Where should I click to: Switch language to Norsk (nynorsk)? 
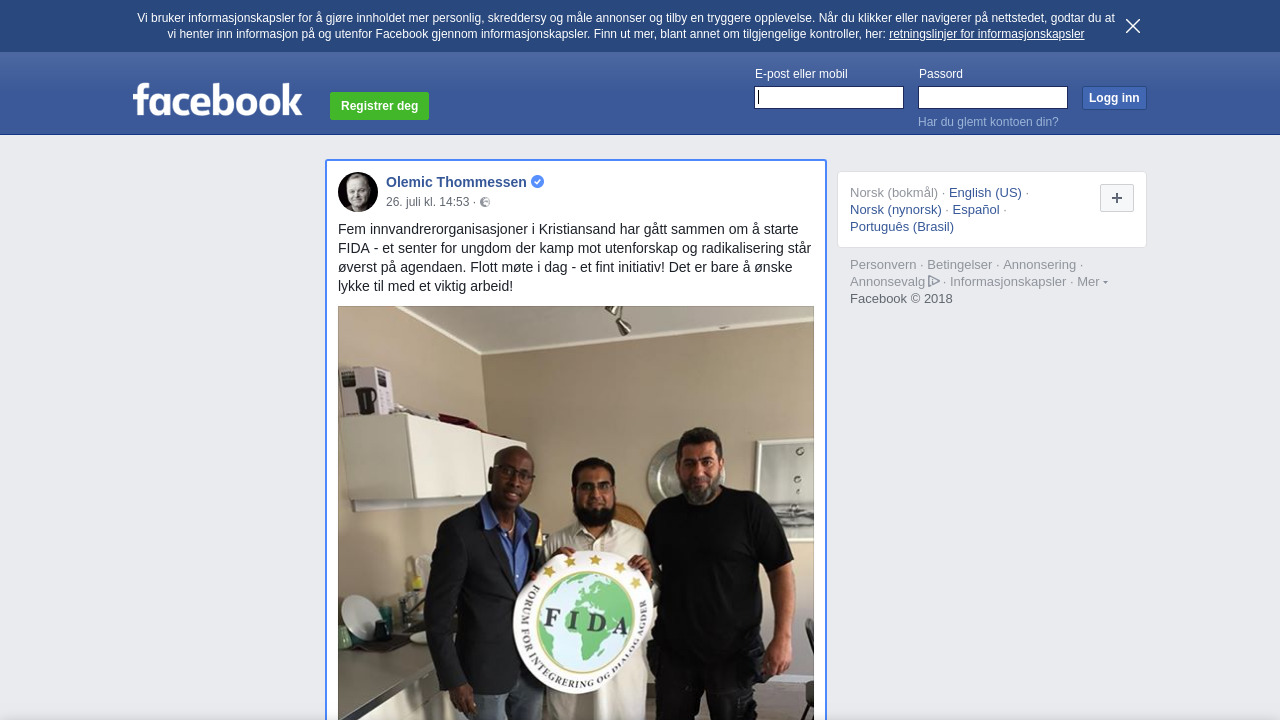pyautogui.click(x=896, y=210)
